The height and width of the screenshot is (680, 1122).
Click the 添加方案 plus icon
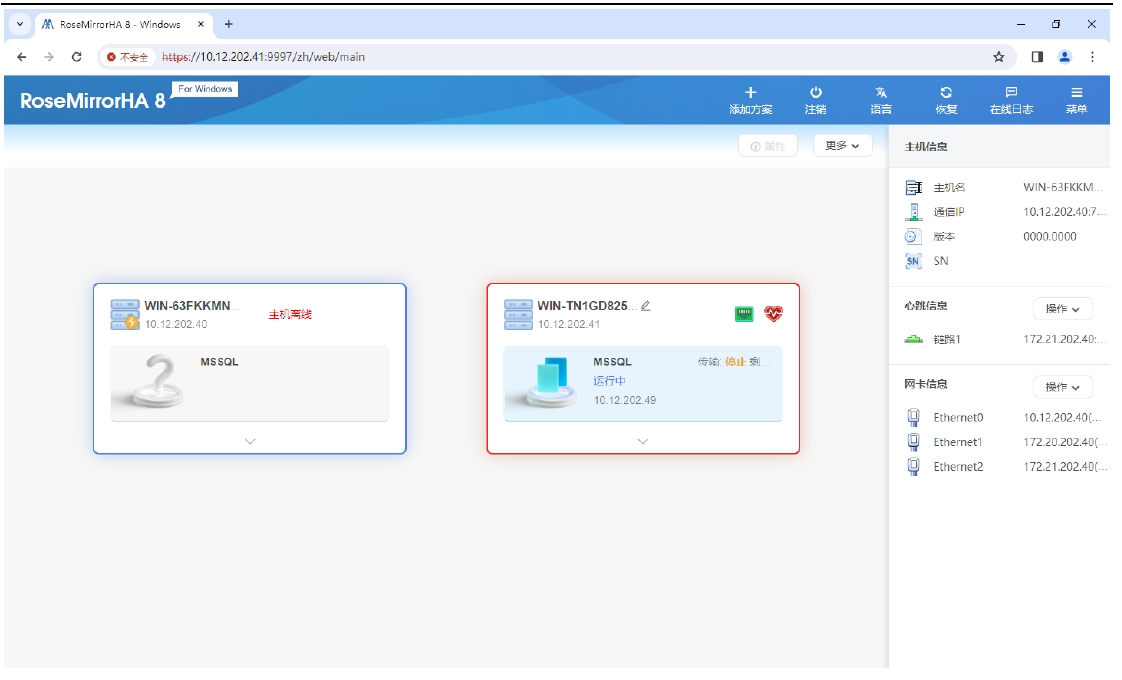click(751, 92)
